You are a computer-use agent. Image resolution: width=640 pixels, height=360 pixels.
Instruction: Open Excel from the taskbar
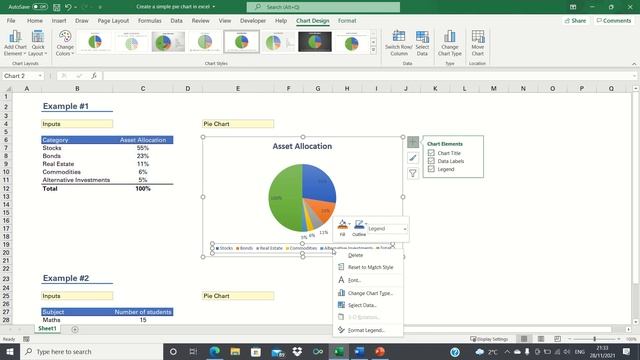coord(338,351)
